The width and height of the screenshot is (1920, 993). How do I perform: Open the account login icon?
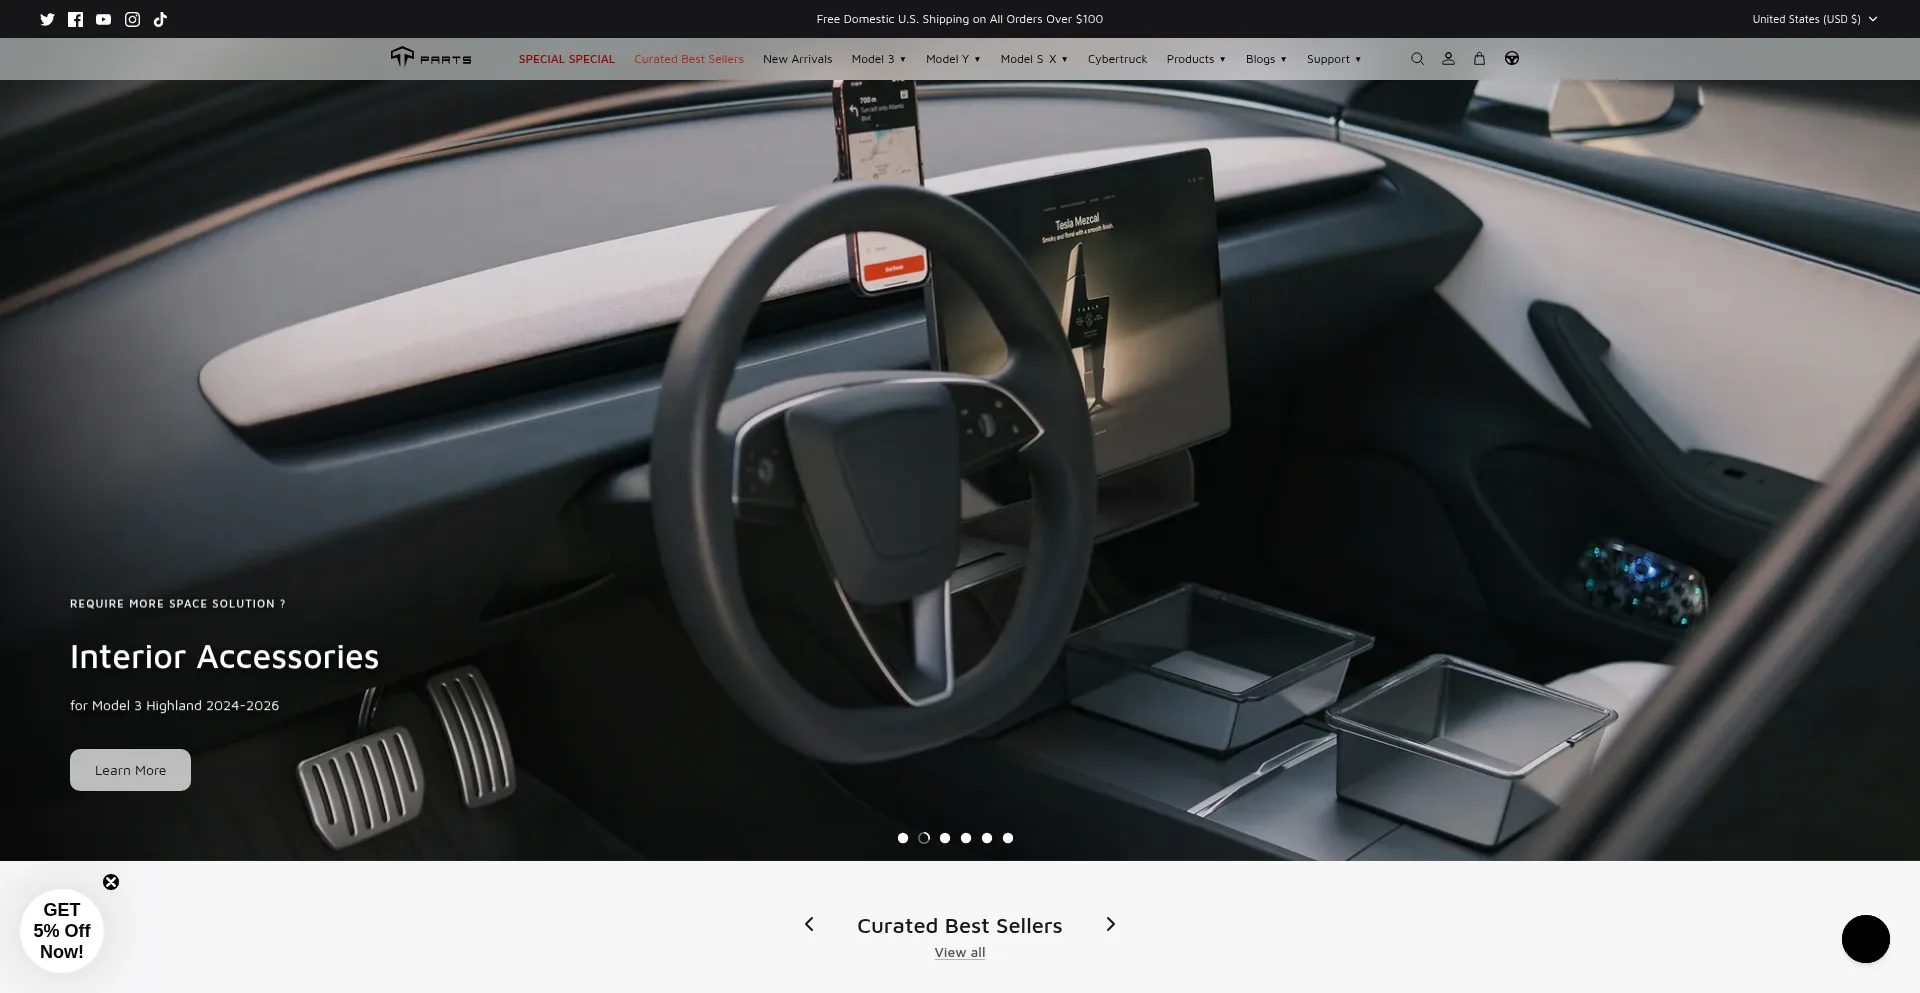click(1448, 59)
